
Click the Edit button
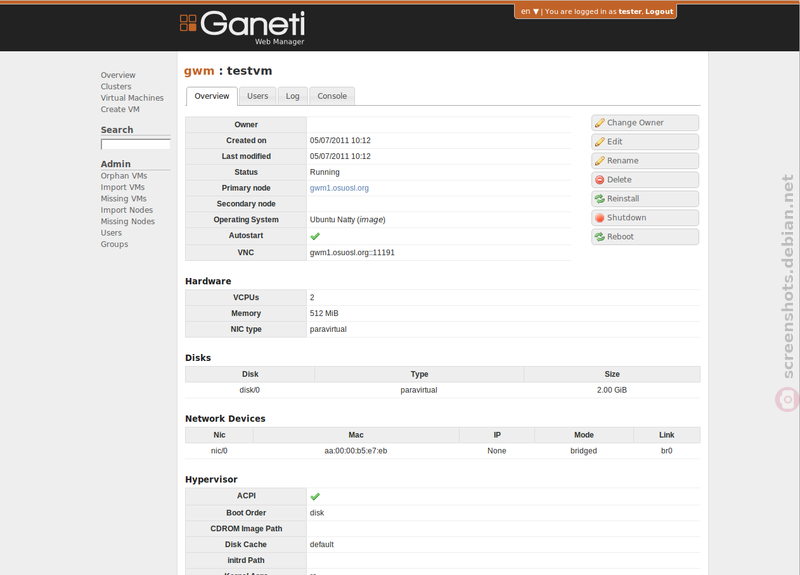pos(645,142)
